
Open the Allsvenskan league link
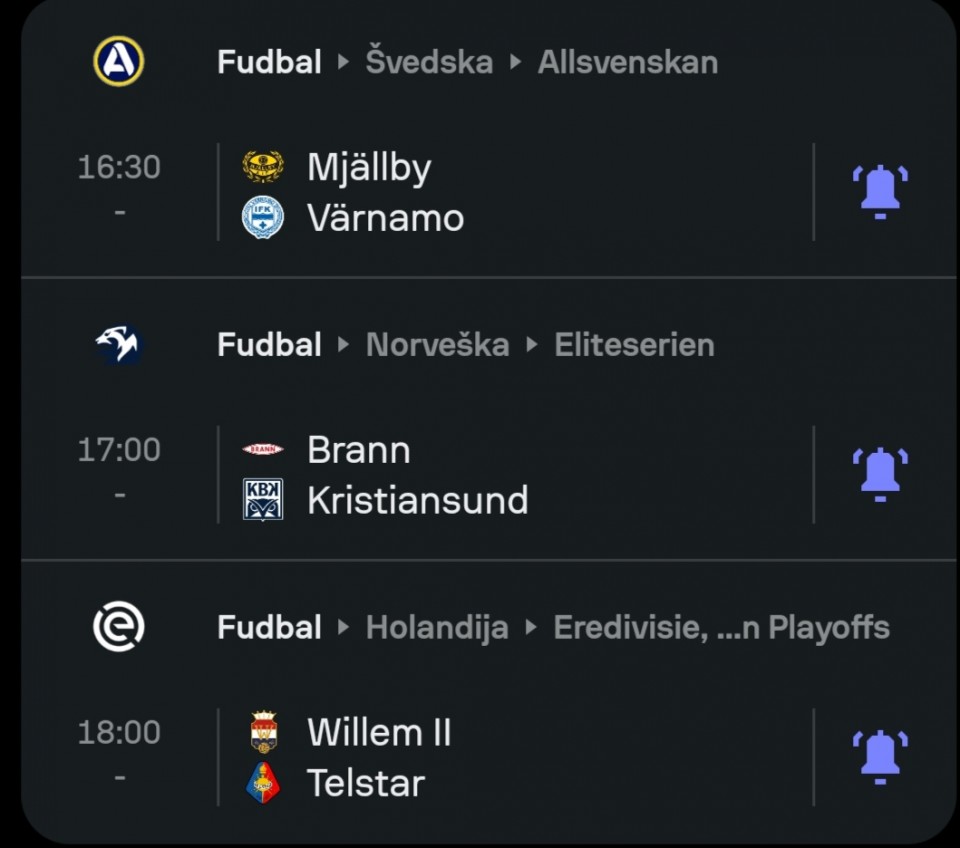click(x=628, y=62)
